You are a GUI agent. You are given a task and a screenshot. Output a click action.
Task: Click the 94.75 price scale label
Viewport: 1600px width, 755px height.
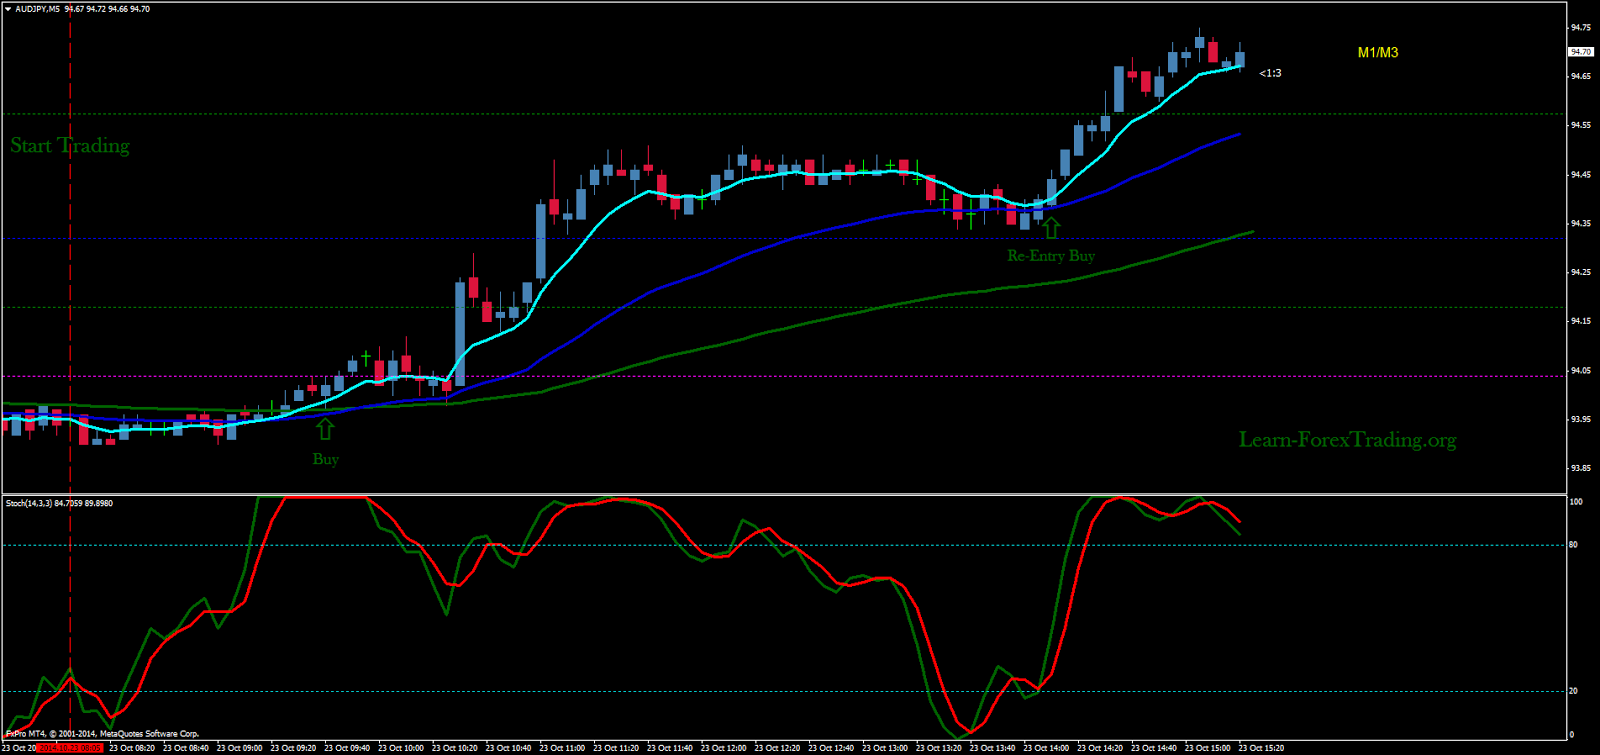pyautogui.click(x=1581, y=28)
